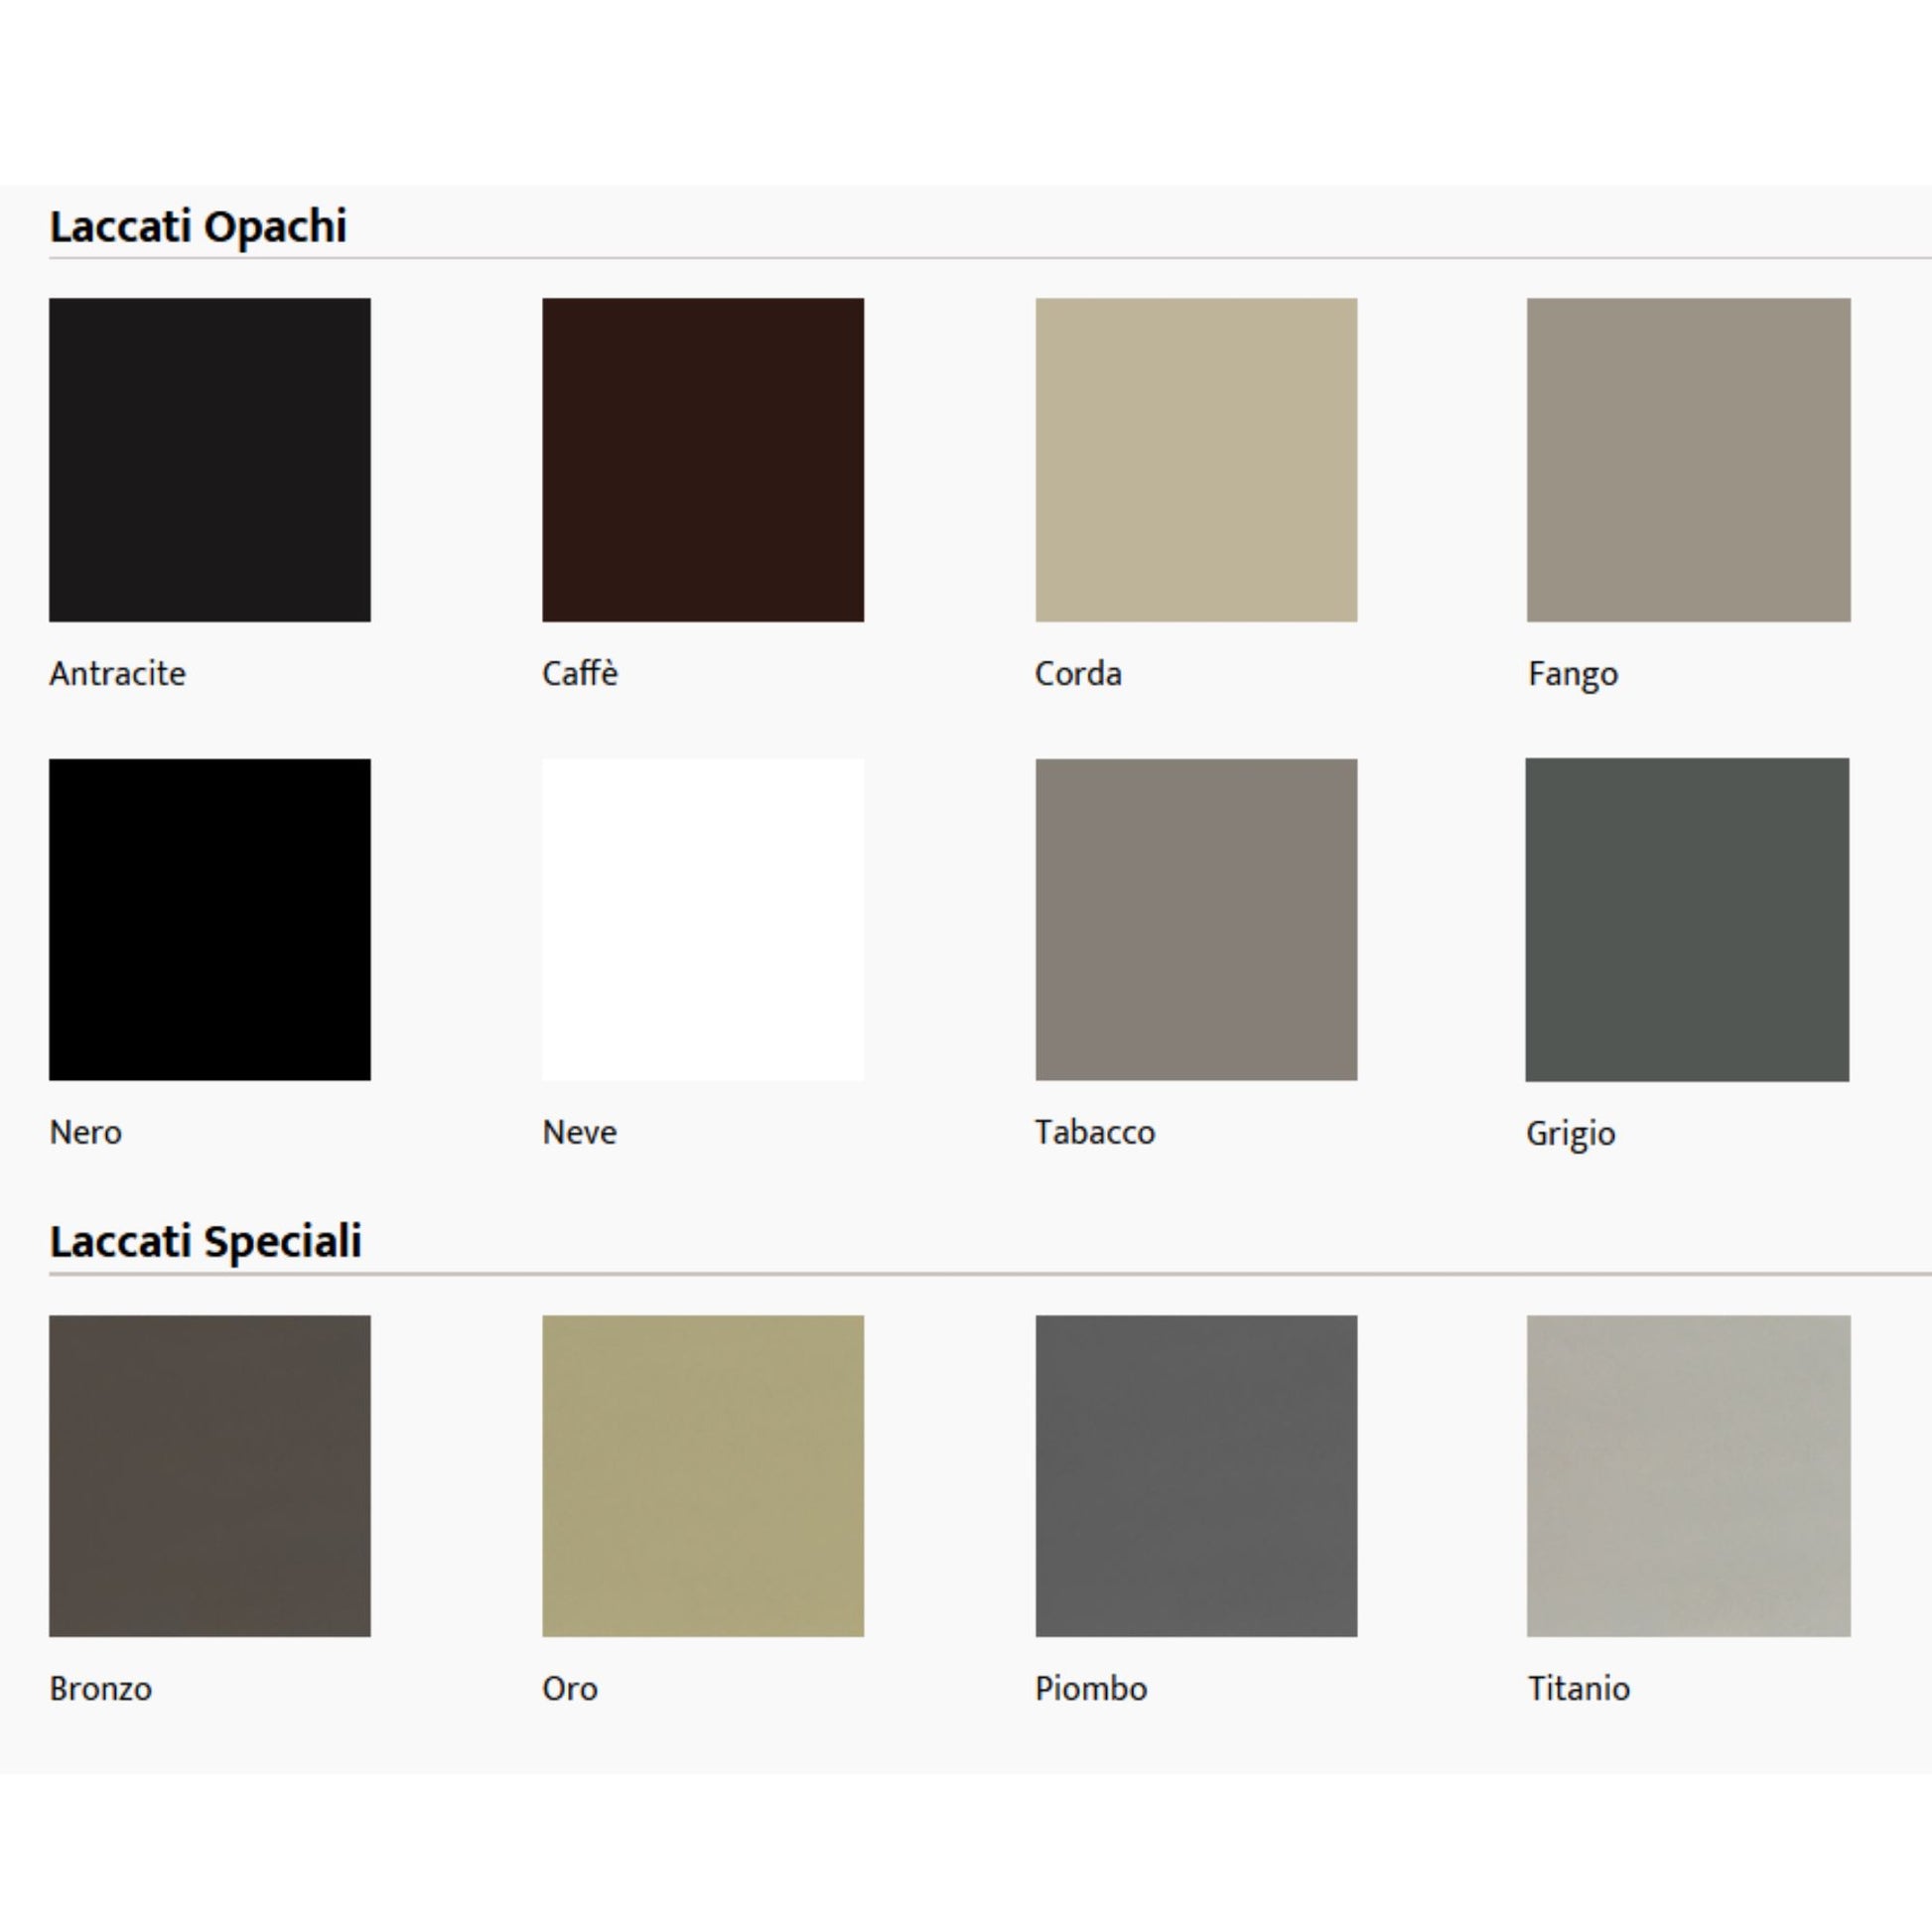
Task: Click the Antracite text label
Action: pyautogui.click(x=117, y=673)
